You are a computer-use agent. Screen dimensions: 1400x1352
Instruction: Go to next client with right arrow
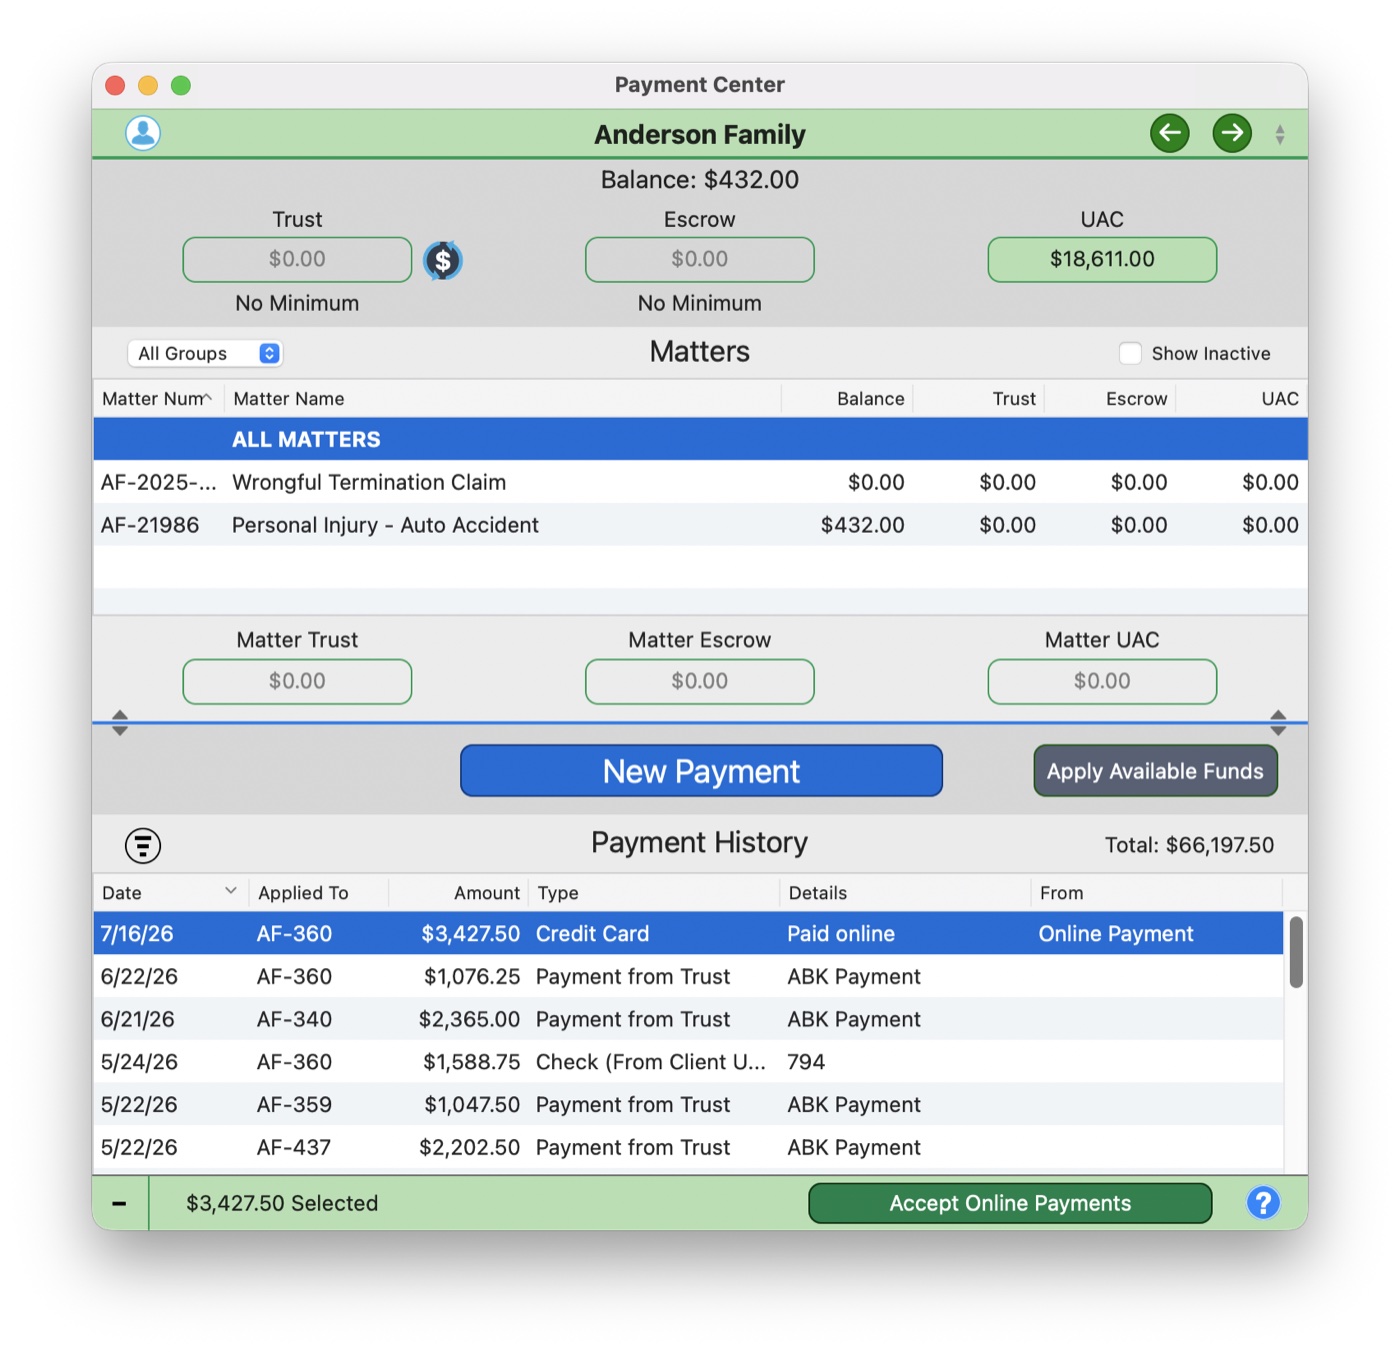[1232, 133]
